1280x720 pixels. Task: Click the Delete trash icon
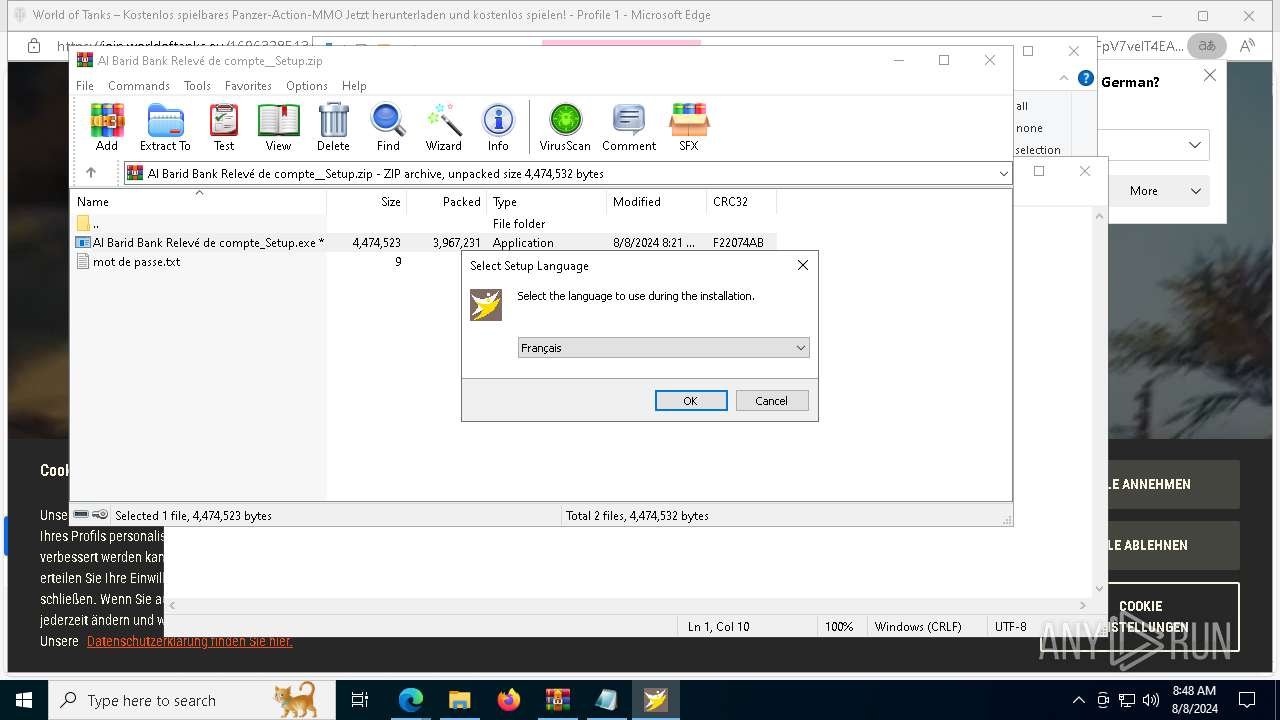tap(333, 127)
